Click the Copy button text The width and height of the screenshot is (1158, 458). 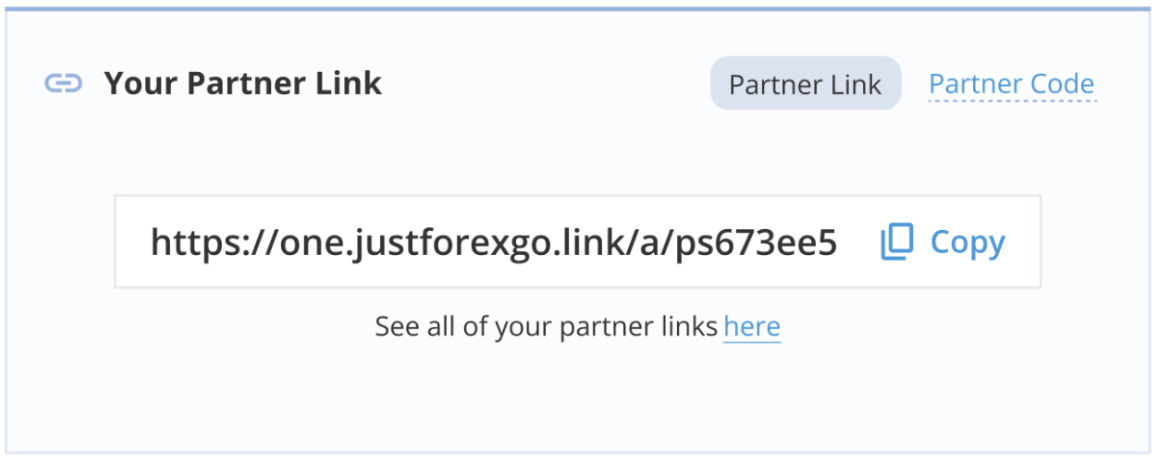pos(967,242)
